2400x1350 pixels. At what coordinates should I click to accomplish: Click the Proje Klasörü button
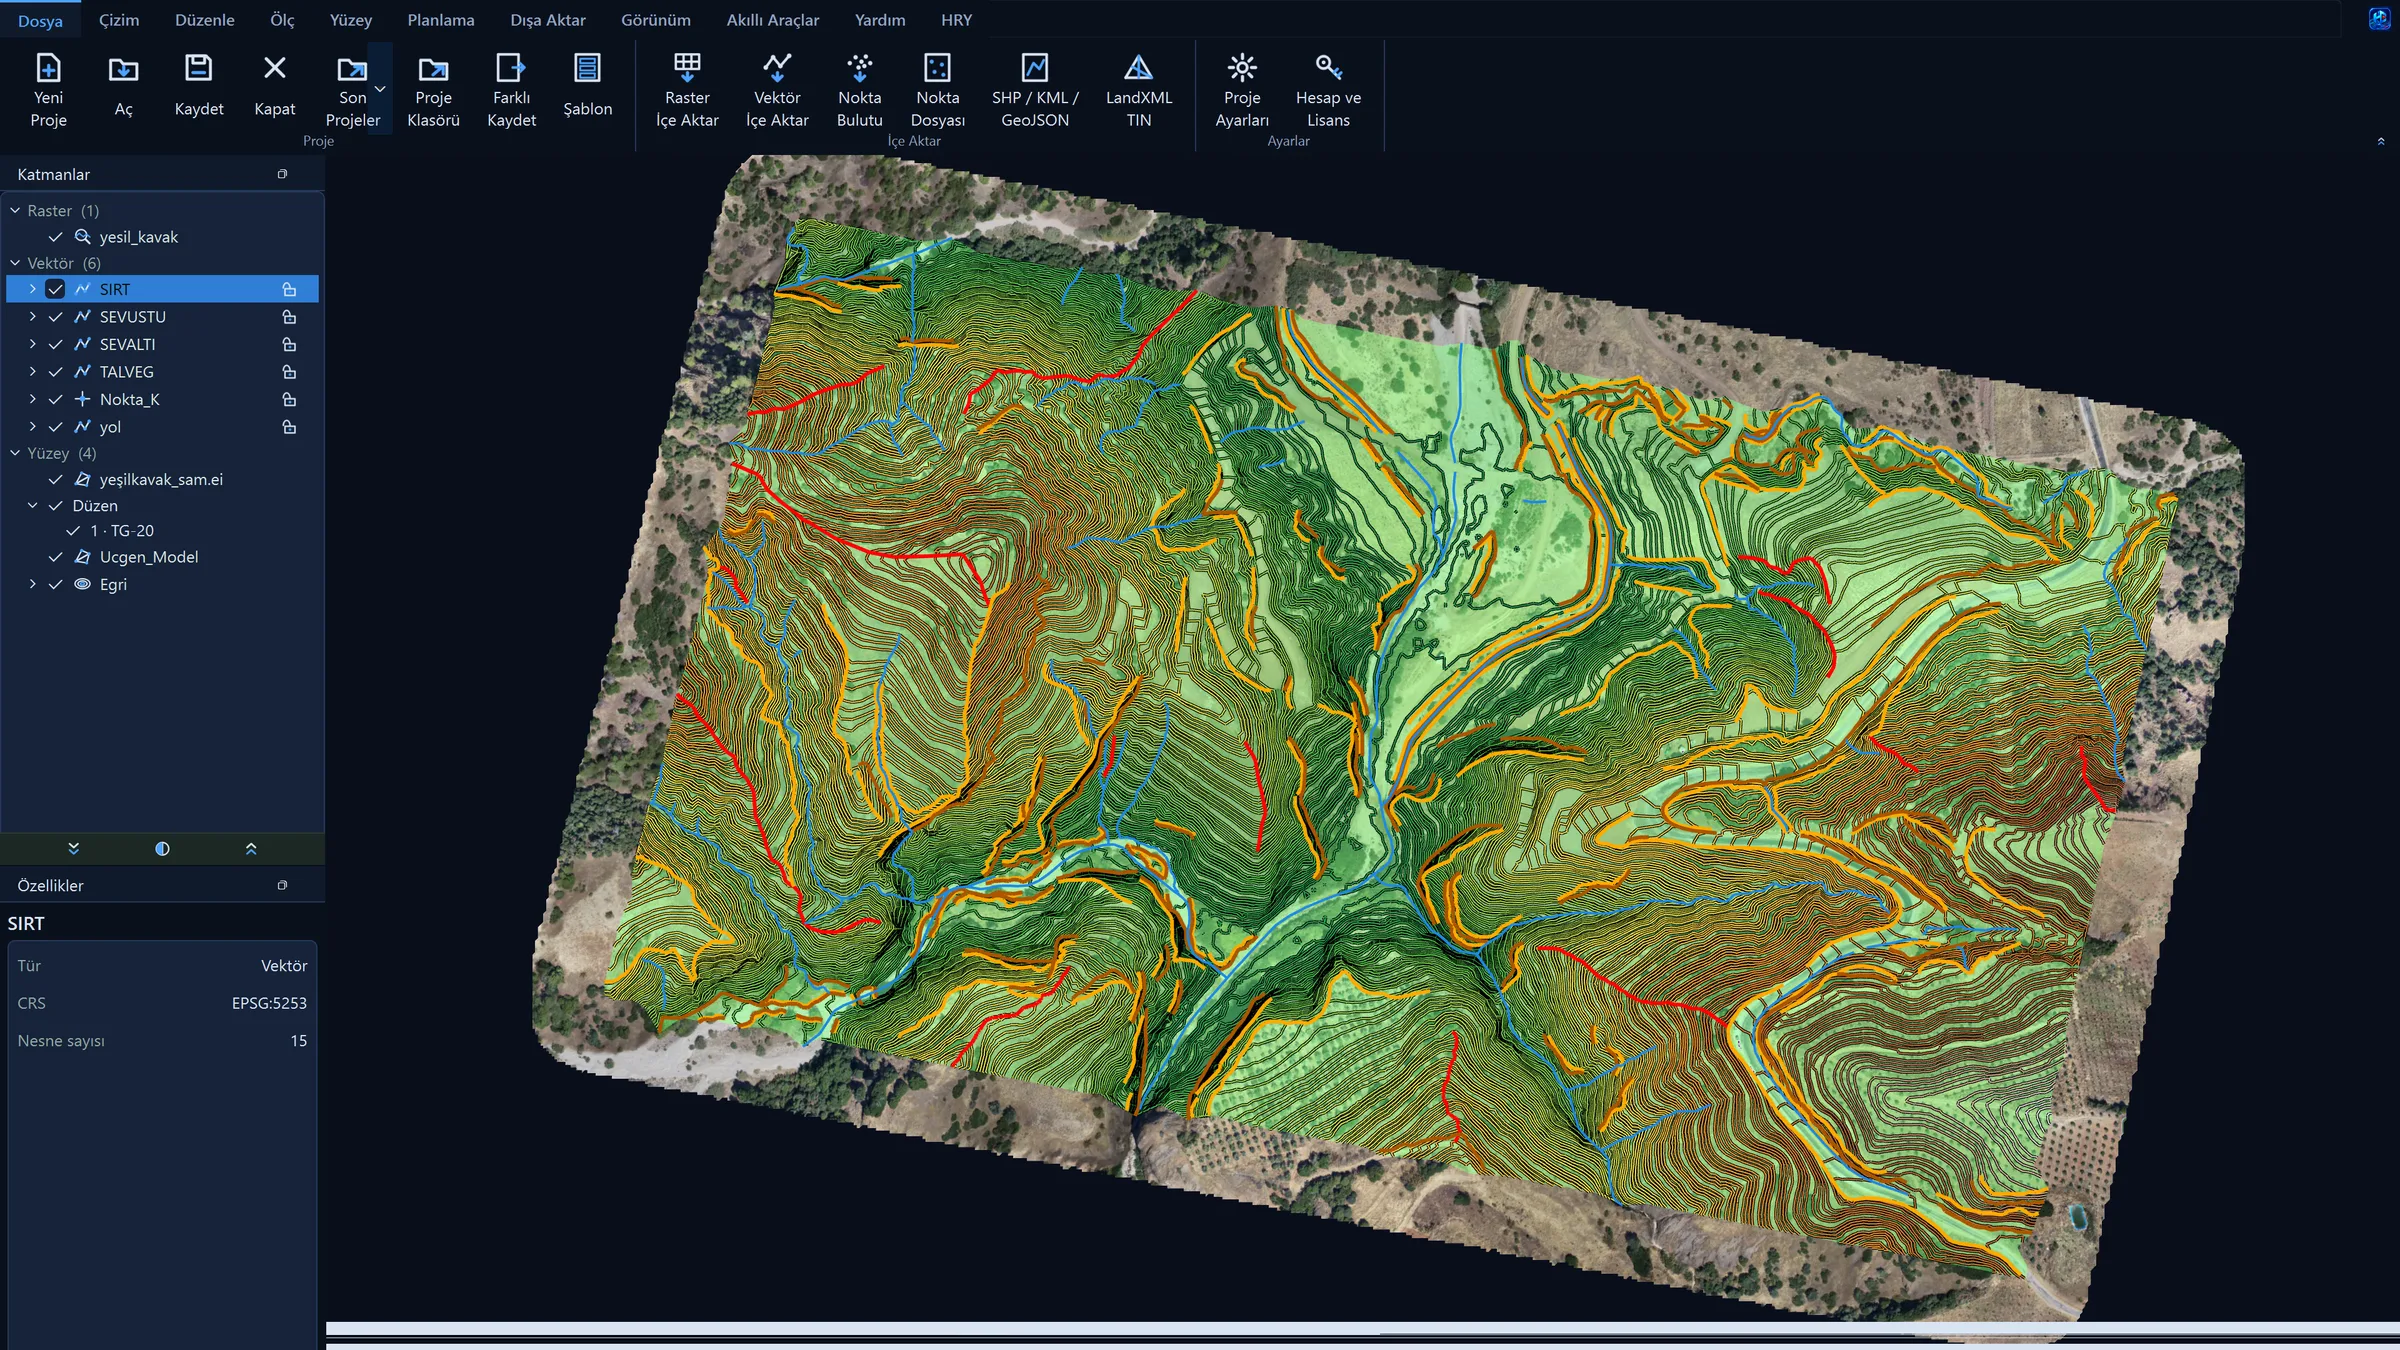[433, 90]
